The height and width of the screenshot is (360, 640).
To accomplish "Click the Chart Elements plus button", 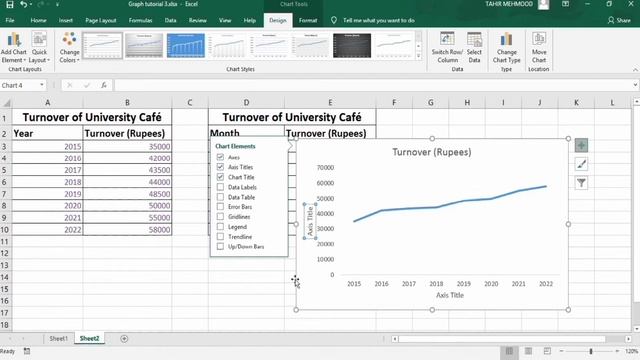I will click(x=581, y=145).
